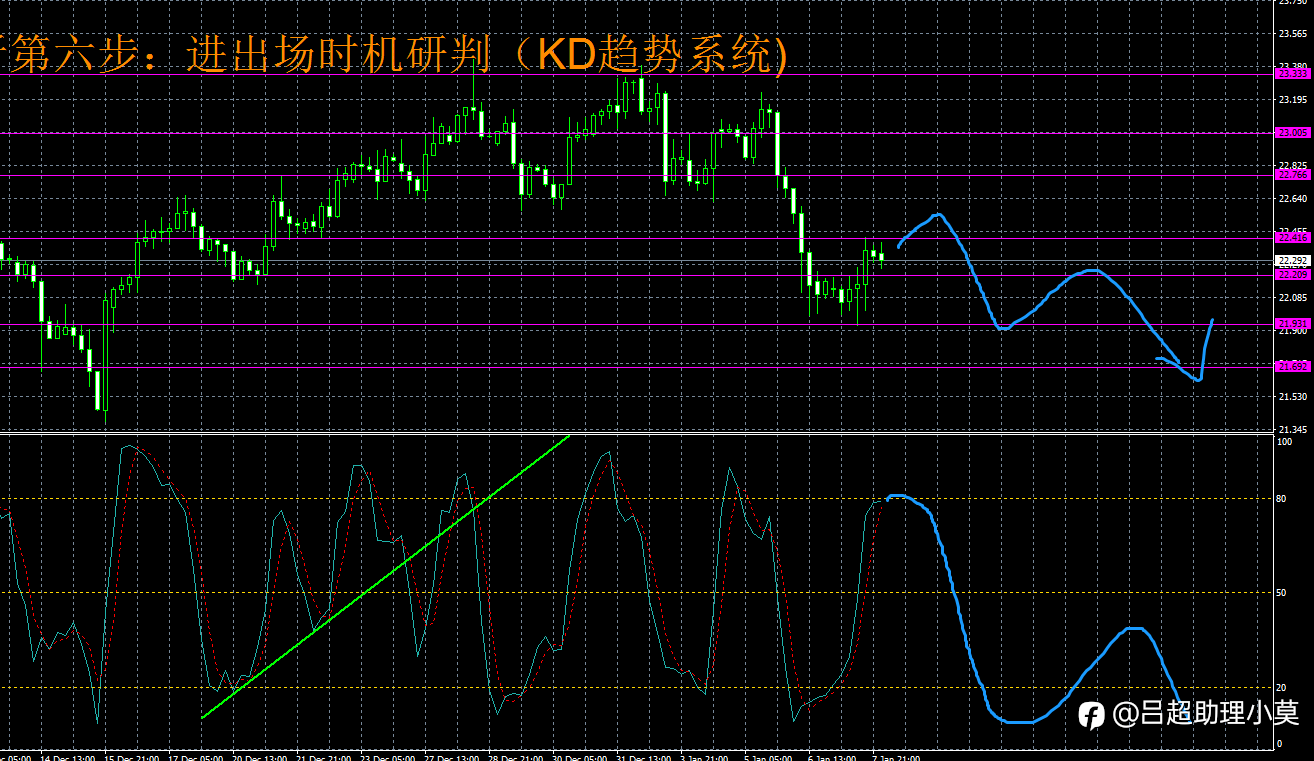Click the 22.640 price scale value
This screenshot has height=761, width=1314.
(1293, 198)
